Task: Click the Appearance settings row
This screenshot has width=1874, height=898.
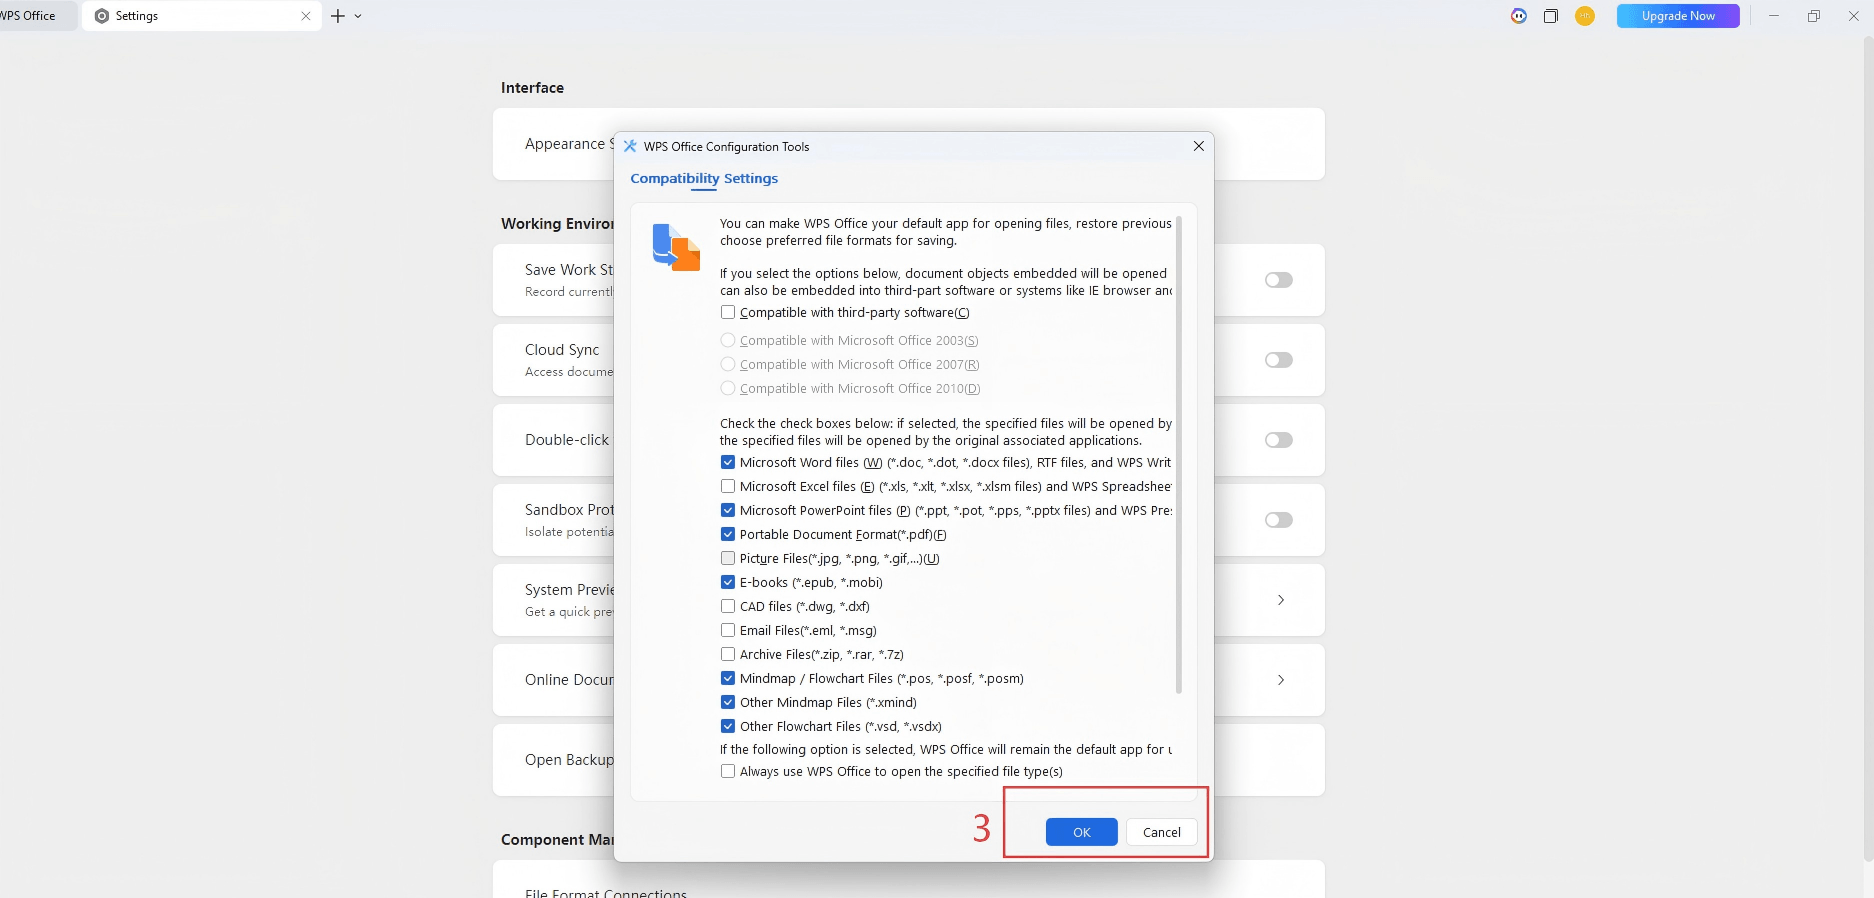Action: 909,144
